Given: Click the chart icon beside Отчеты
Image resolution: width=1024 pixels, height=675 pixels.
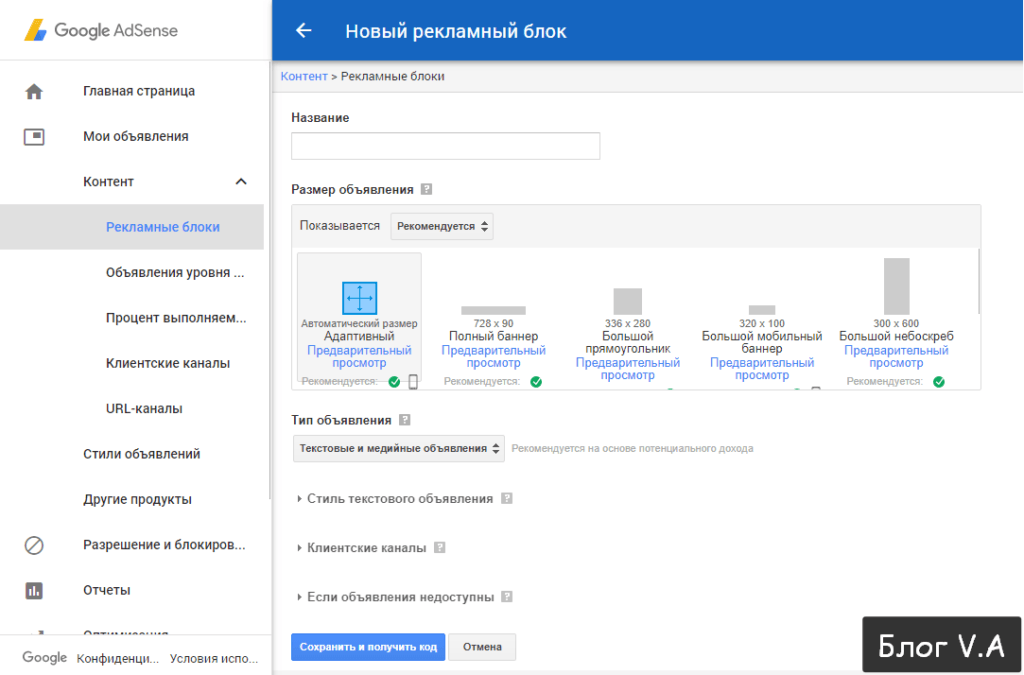Looking at the screenshot, I should pyautogui.click(x=34, y=591).
